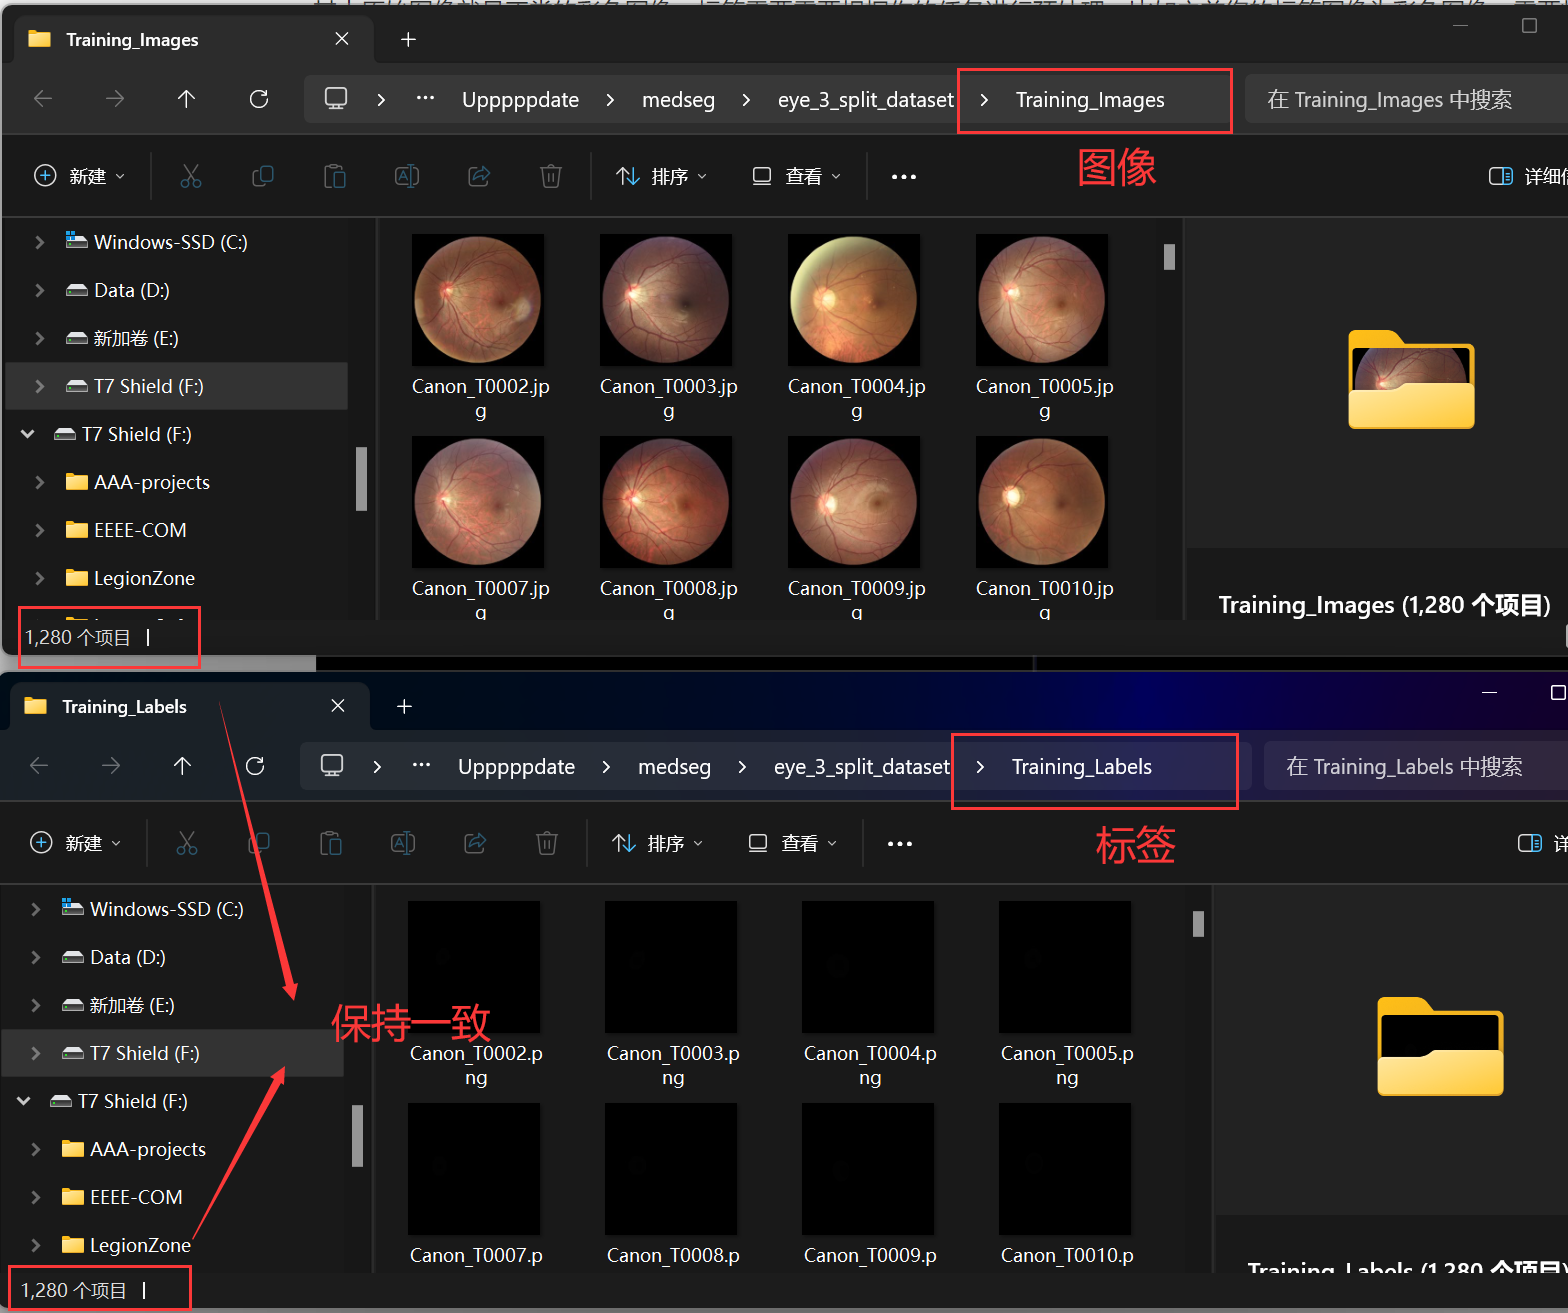Close the Training_Labels tab

(x=338, y=706)
